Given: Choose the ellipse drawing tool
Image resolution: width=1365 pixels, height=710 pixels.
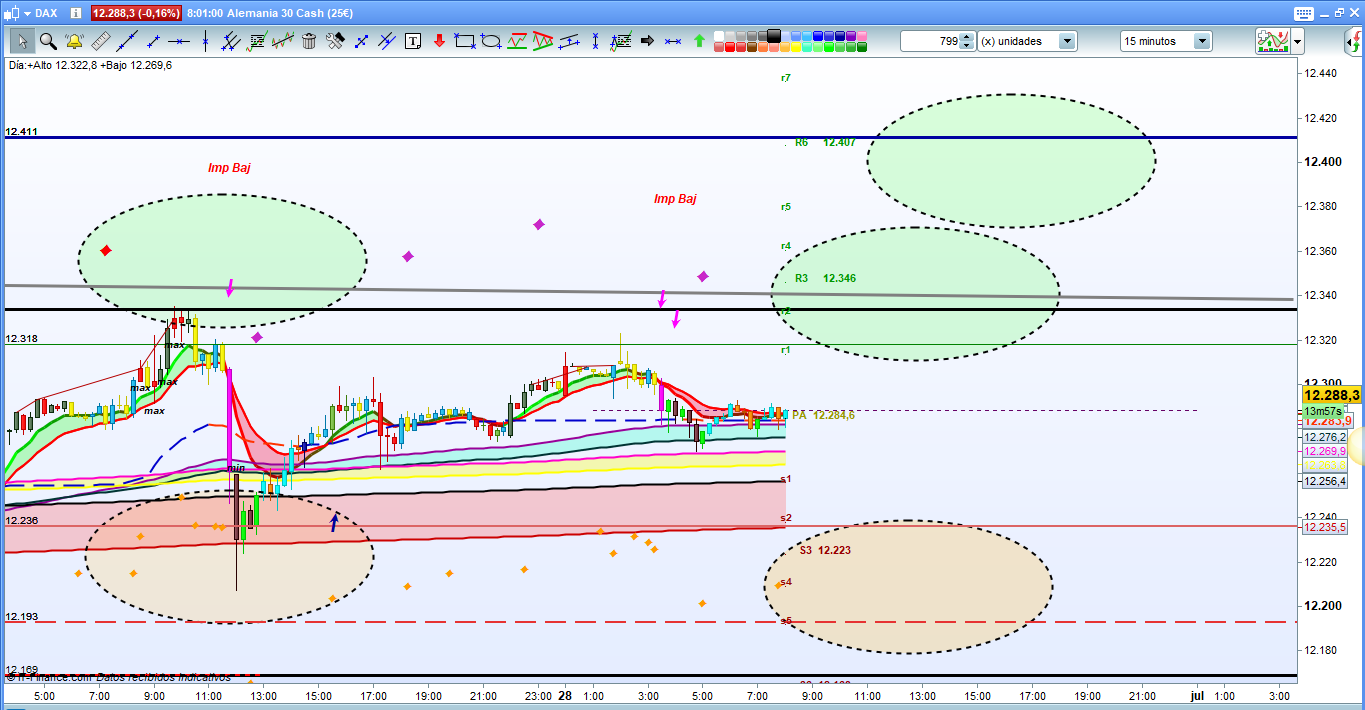Looking at the screenshot, I should pyautogui.click(x=490, y=41).
